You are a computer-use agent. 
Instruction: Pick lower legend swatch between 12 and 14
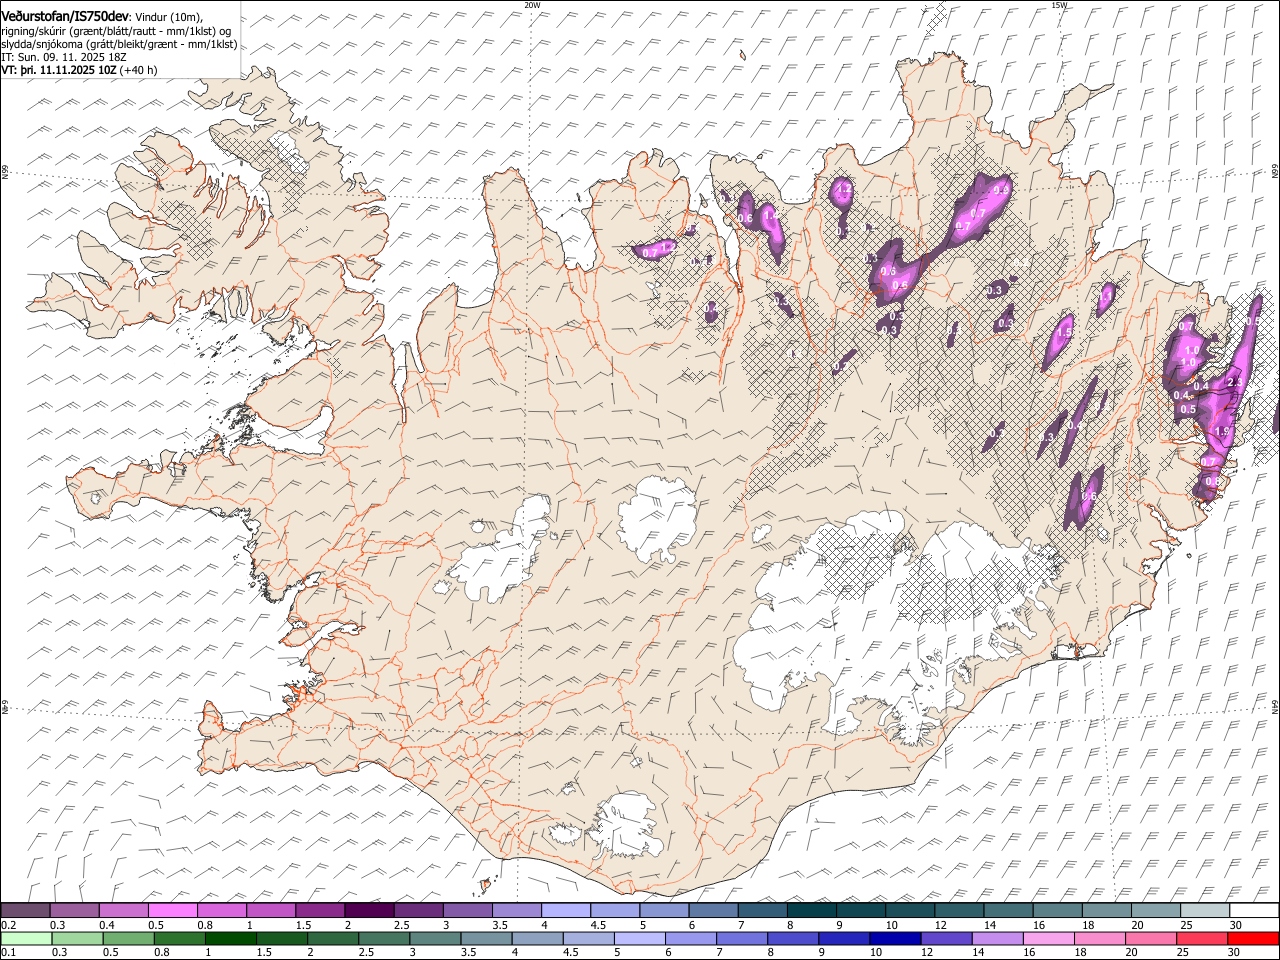[946, 938]
